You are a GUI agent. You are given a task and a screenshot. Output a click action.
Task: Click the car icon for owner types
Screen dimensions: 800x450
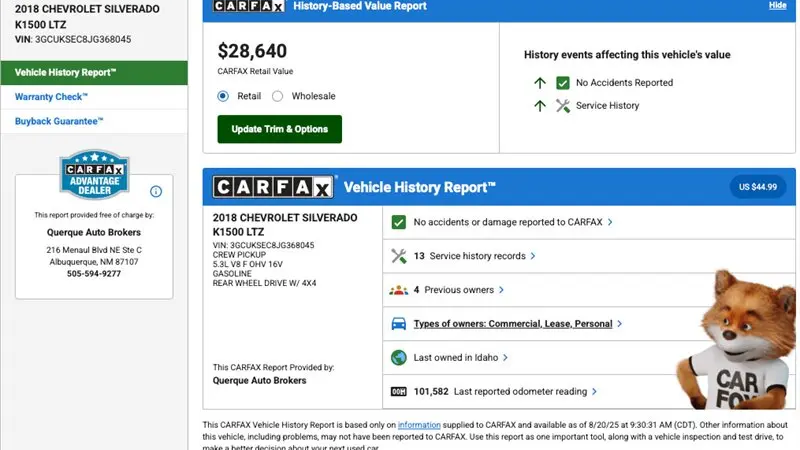(x=398, y=323)
